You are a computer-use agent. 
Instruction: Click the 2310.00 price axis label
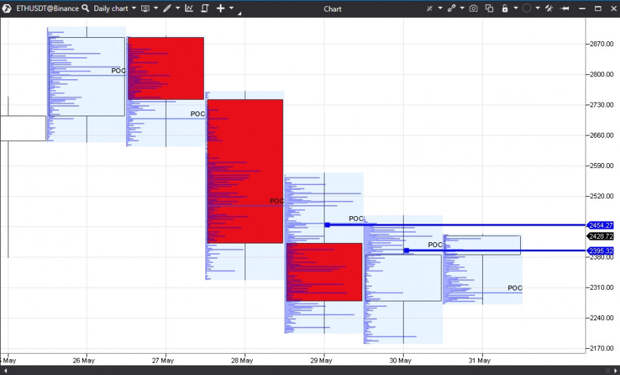pos(601,288)
